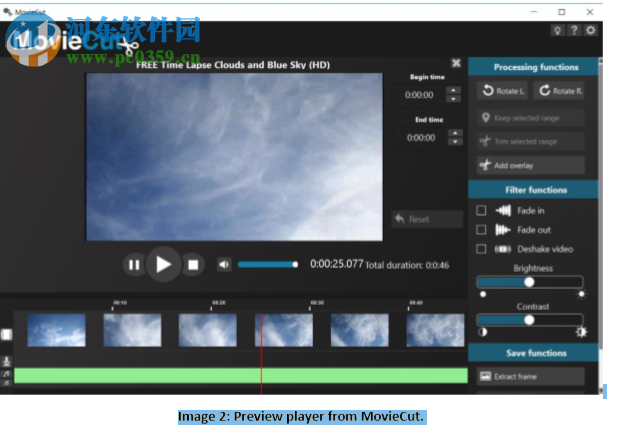This screenshot has width=620, height=431.
Task: Click the Contrast slider handle
Action: (529, 320)
